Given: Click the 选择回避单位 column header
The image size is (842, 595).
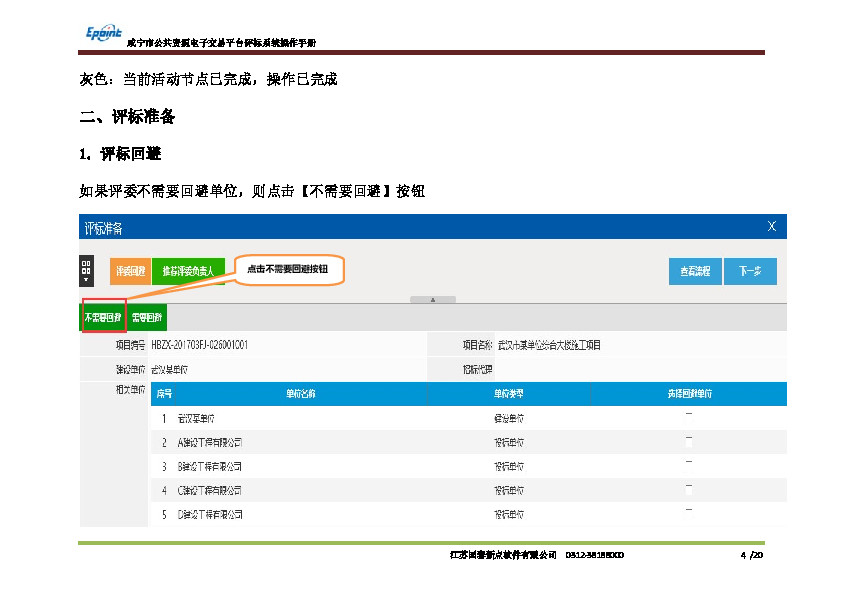Looking at the screenshot, I should (x=689, y=394).
